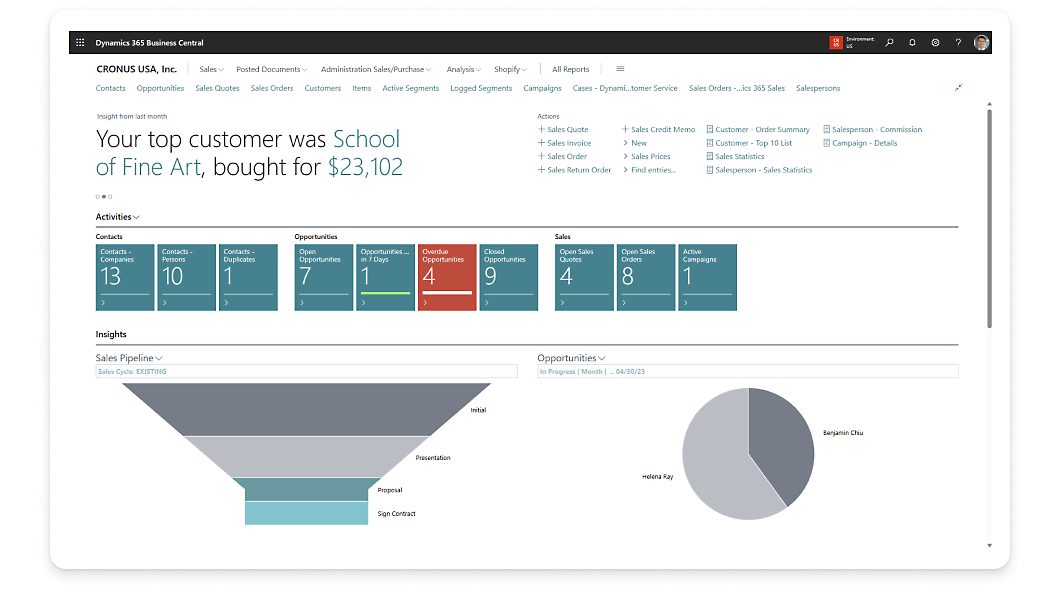Open the red Overdue Opportunities tile
This screenshot has height=596, width=1060.
pos(447,277)
